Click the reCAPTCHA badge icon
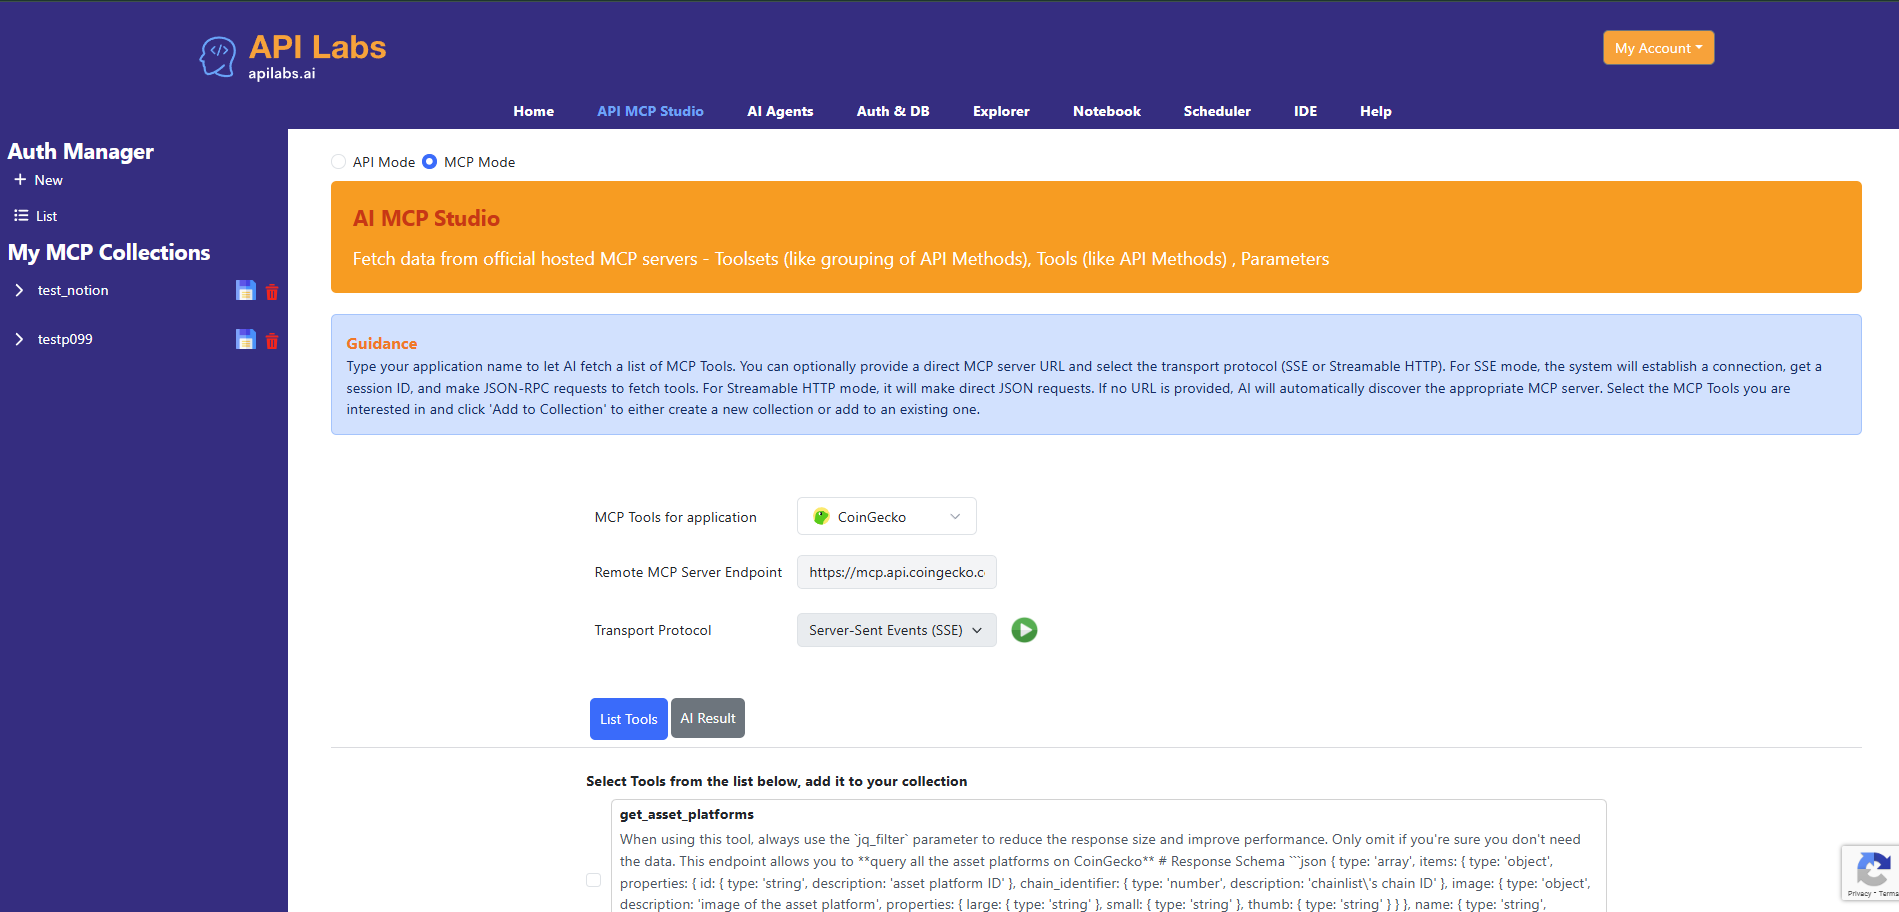The image size is (1899, 912). (1872, 868)
